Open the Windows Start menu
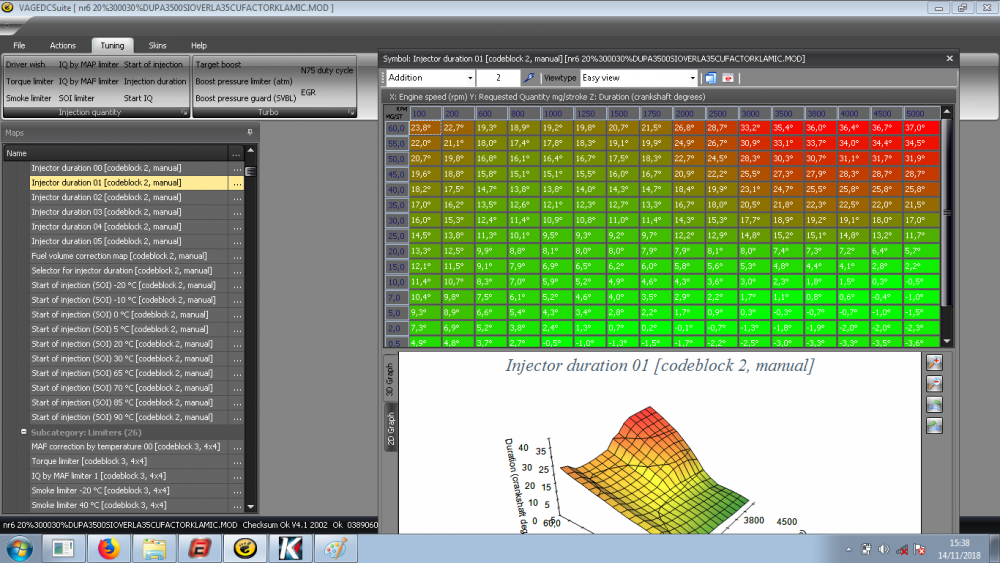1000x563 pixels. 18,548
